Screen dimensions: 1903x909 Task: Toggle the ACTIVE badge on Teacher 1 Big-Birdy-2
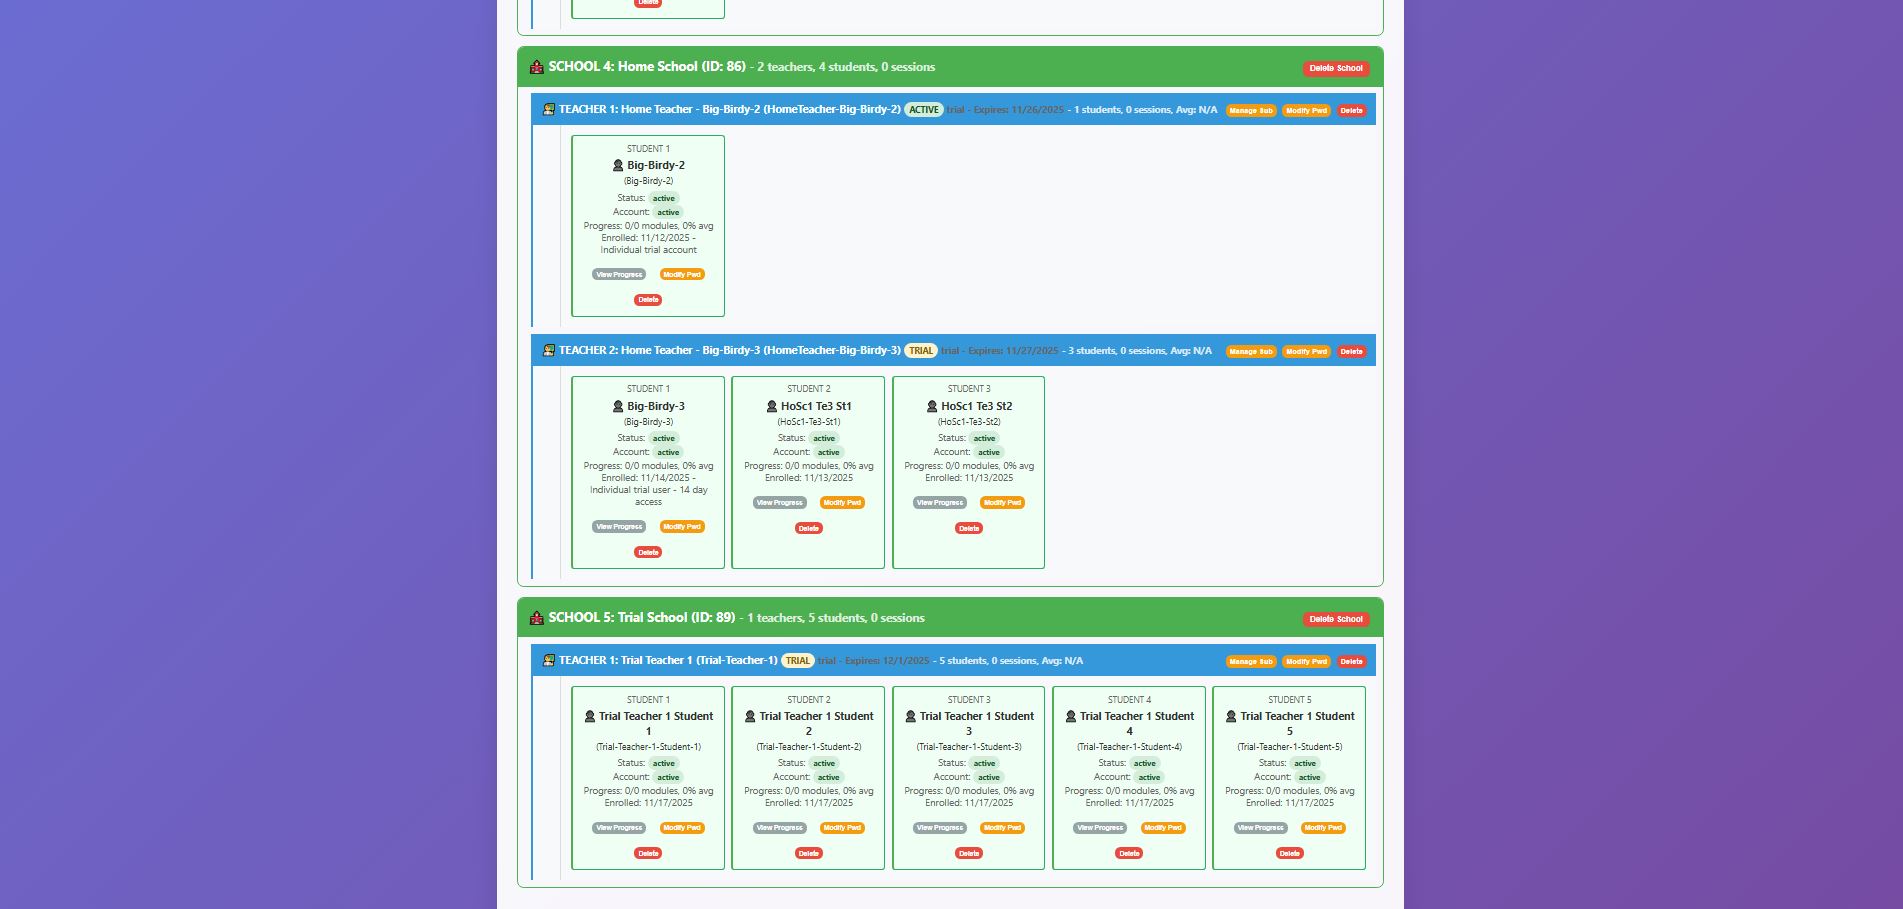tap(924, 110)
